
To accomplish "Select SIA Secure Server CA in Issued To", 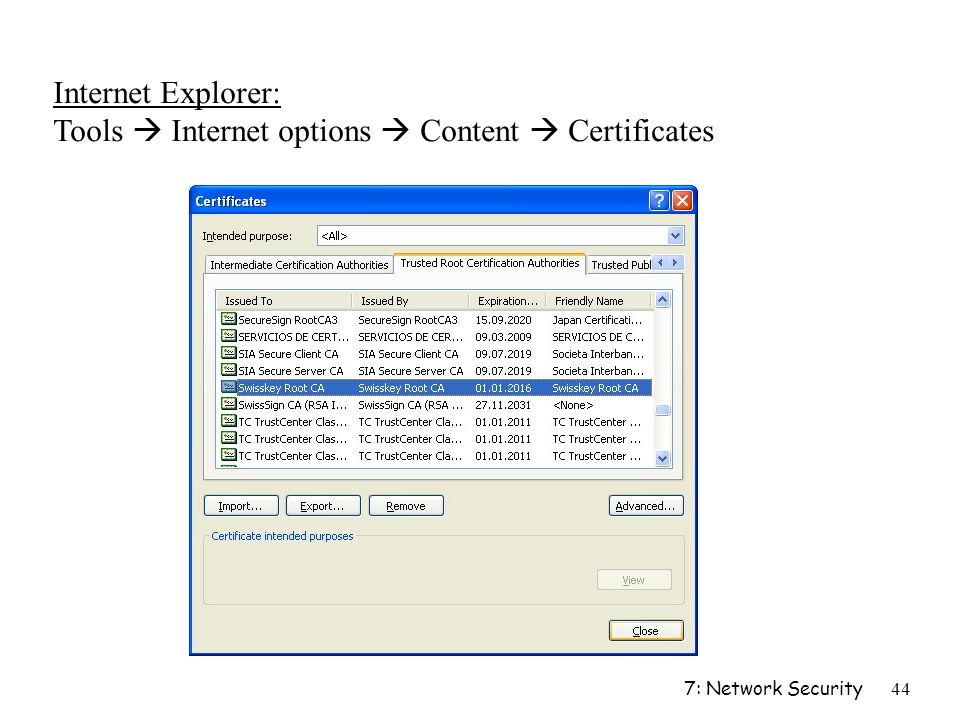I will 291,371.
